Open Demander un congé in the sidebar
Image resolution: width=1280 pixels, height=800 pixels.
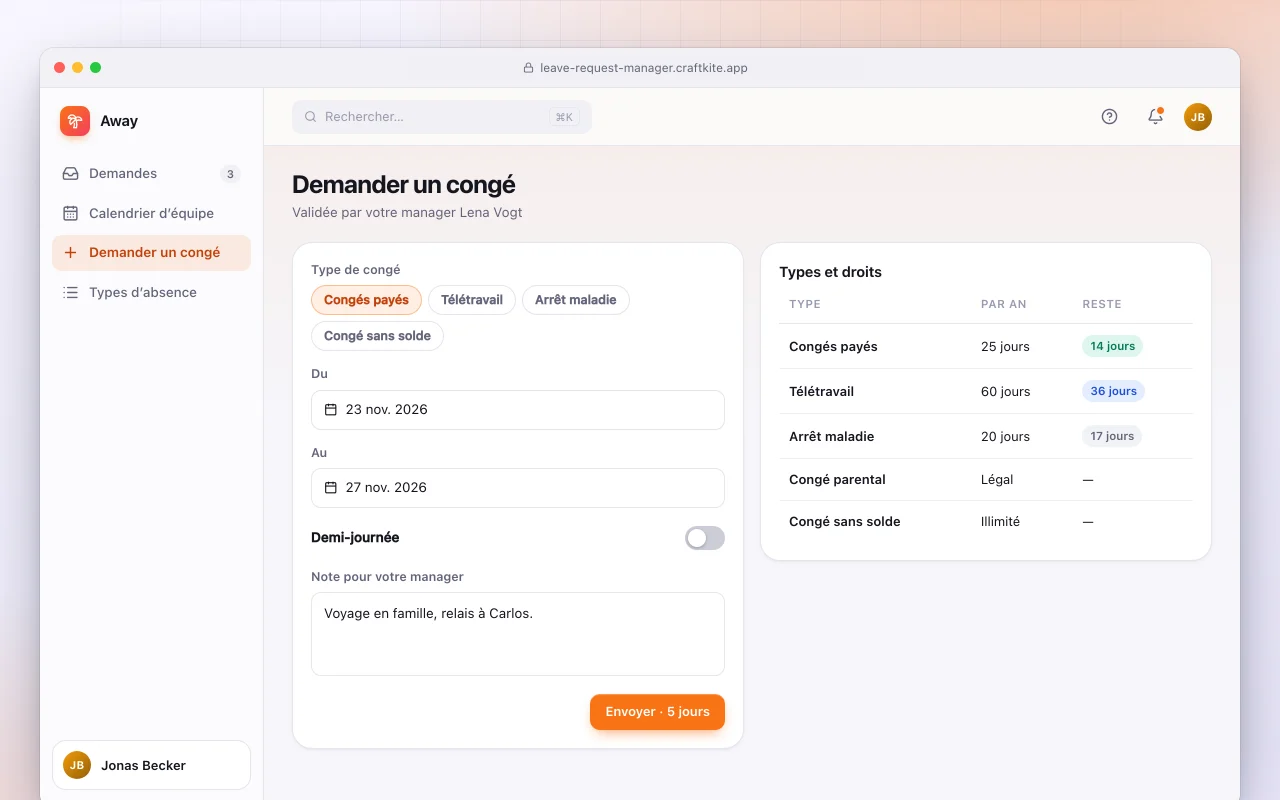[151, 253]
